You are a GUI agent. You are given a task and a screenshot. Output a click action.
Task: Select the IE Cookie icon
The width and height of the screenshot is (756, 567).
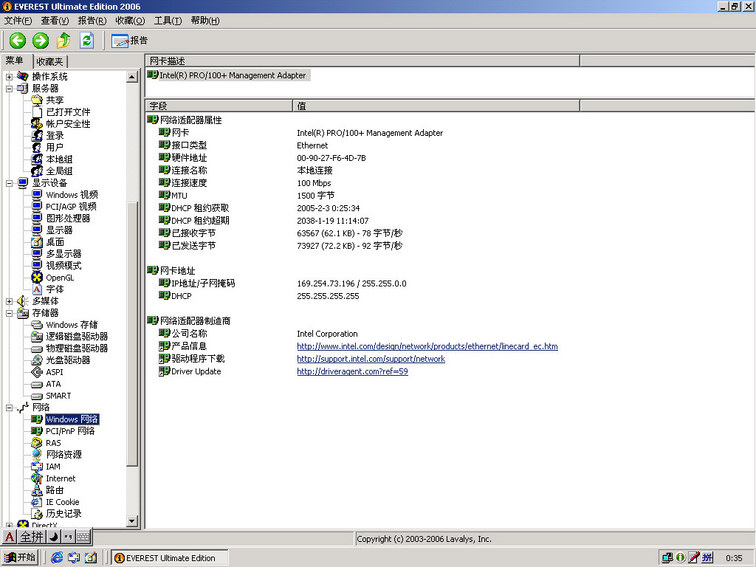coord(37,502)
